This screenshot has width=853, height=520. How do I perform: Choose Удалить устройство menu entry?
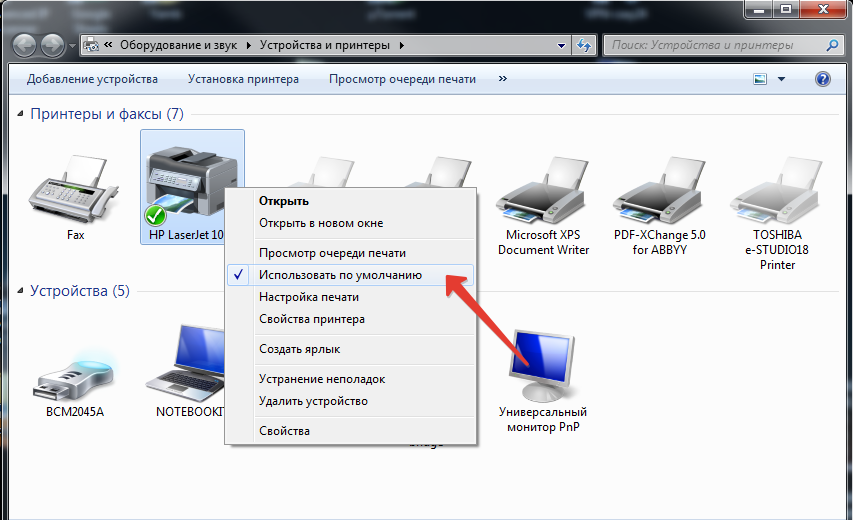pos(350,401)
